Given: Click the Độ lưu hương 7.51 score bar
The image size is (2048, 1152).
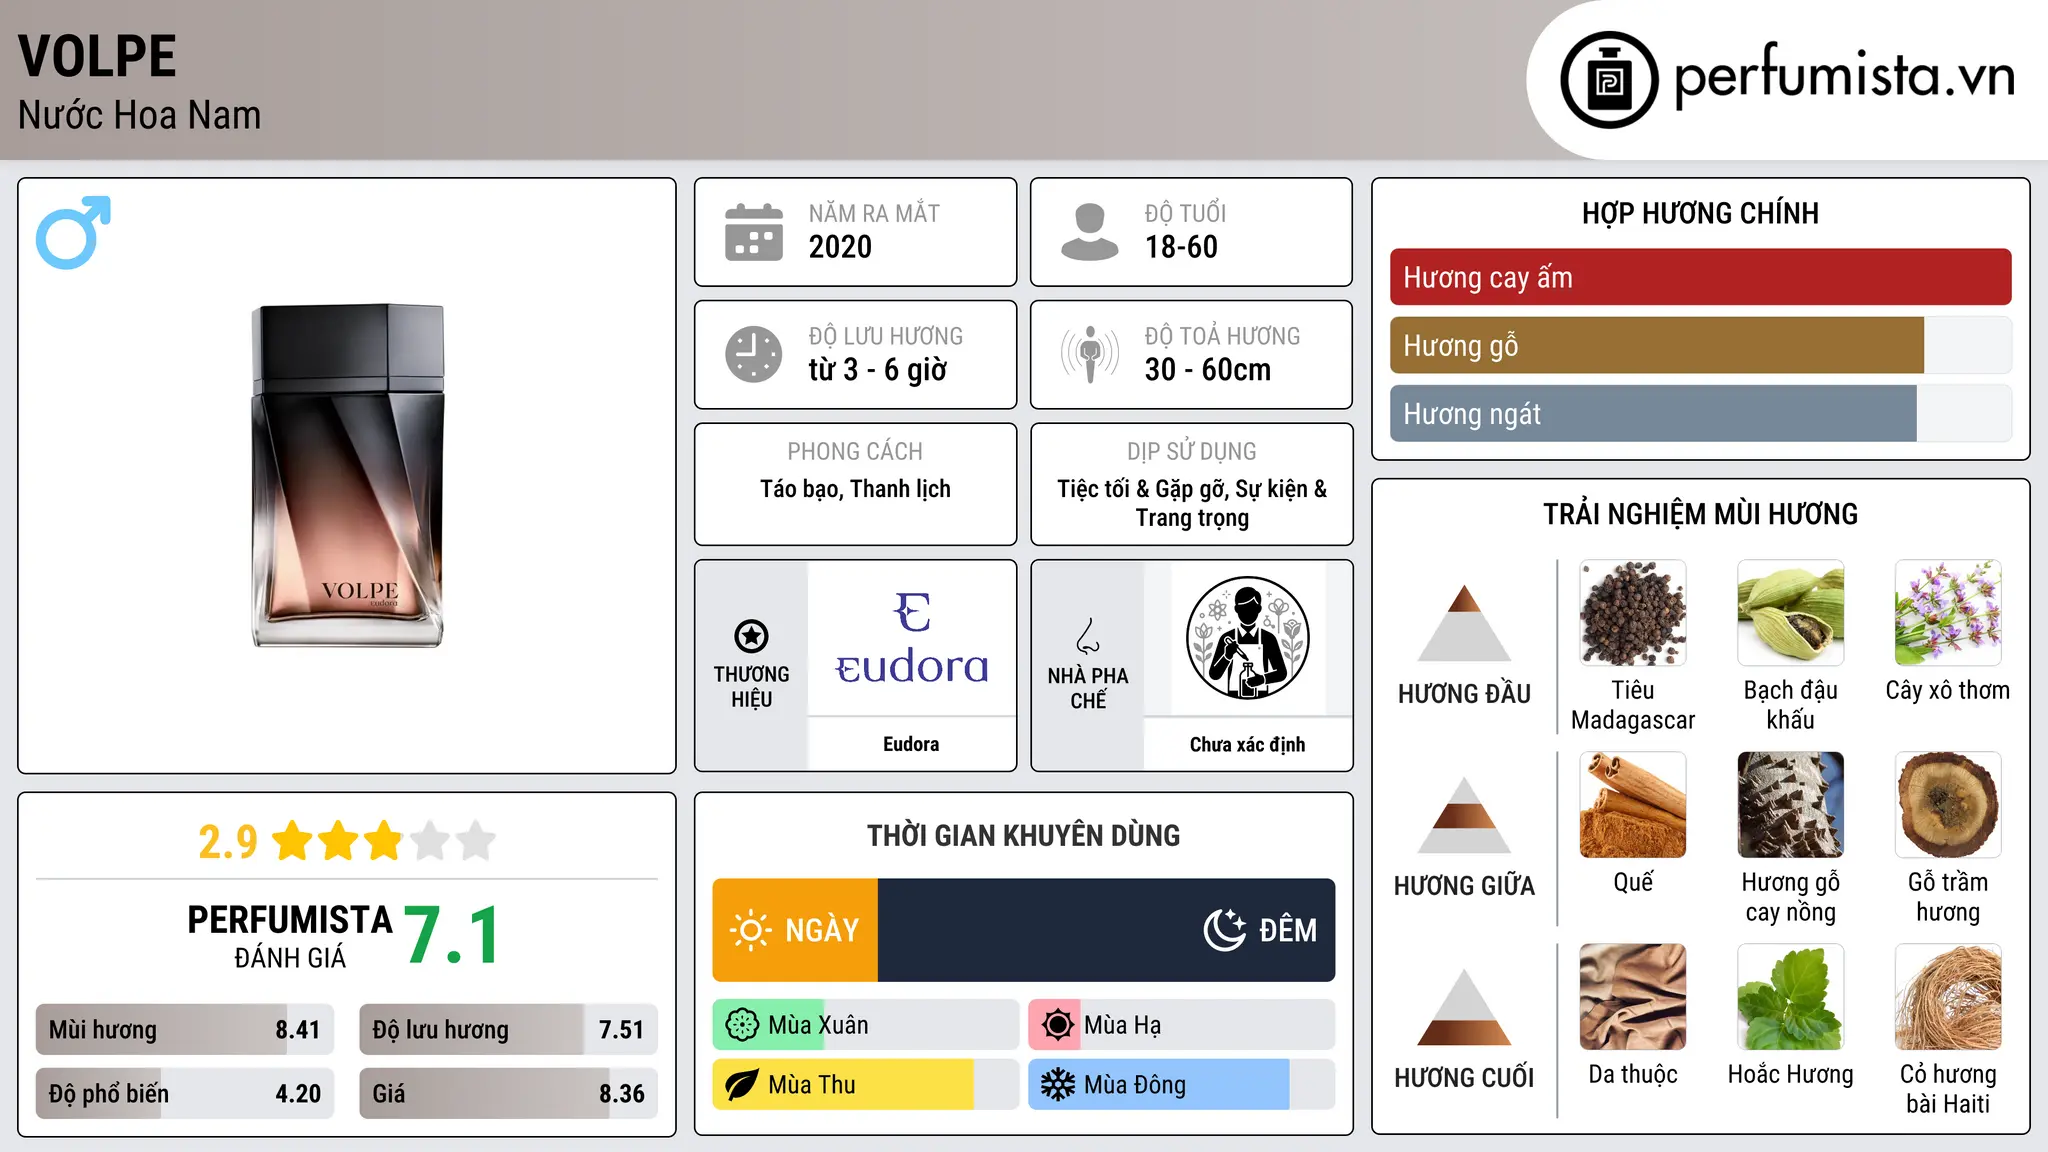Looking at the screenshot, I should pos(509,1030).
